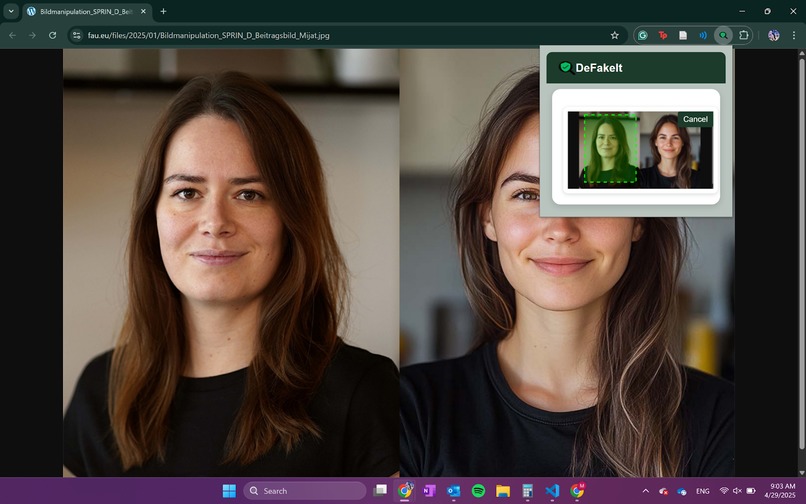806x504 pixels.
Task: Open OneNote from the taskbar
Action: coord(429,491)
